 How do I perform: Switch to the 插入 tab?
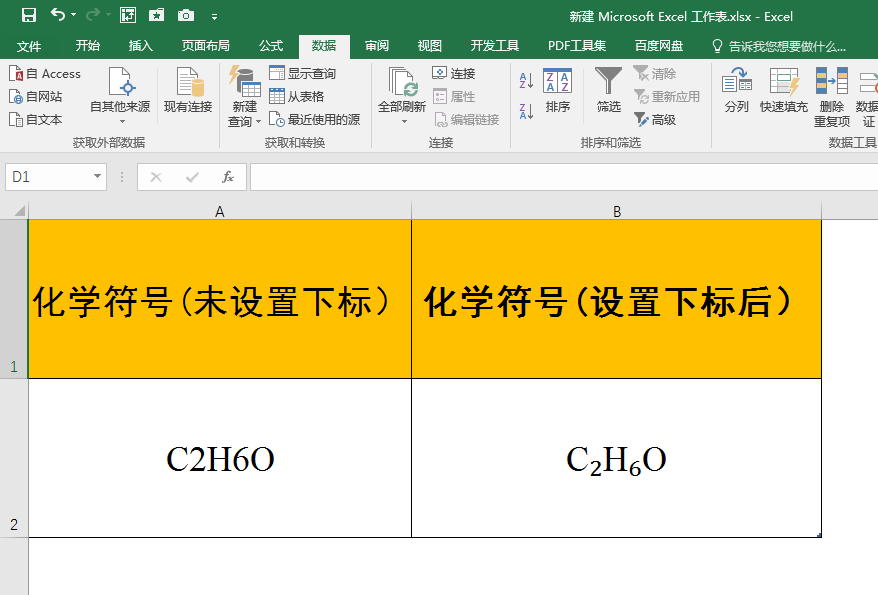pos(141,46)
